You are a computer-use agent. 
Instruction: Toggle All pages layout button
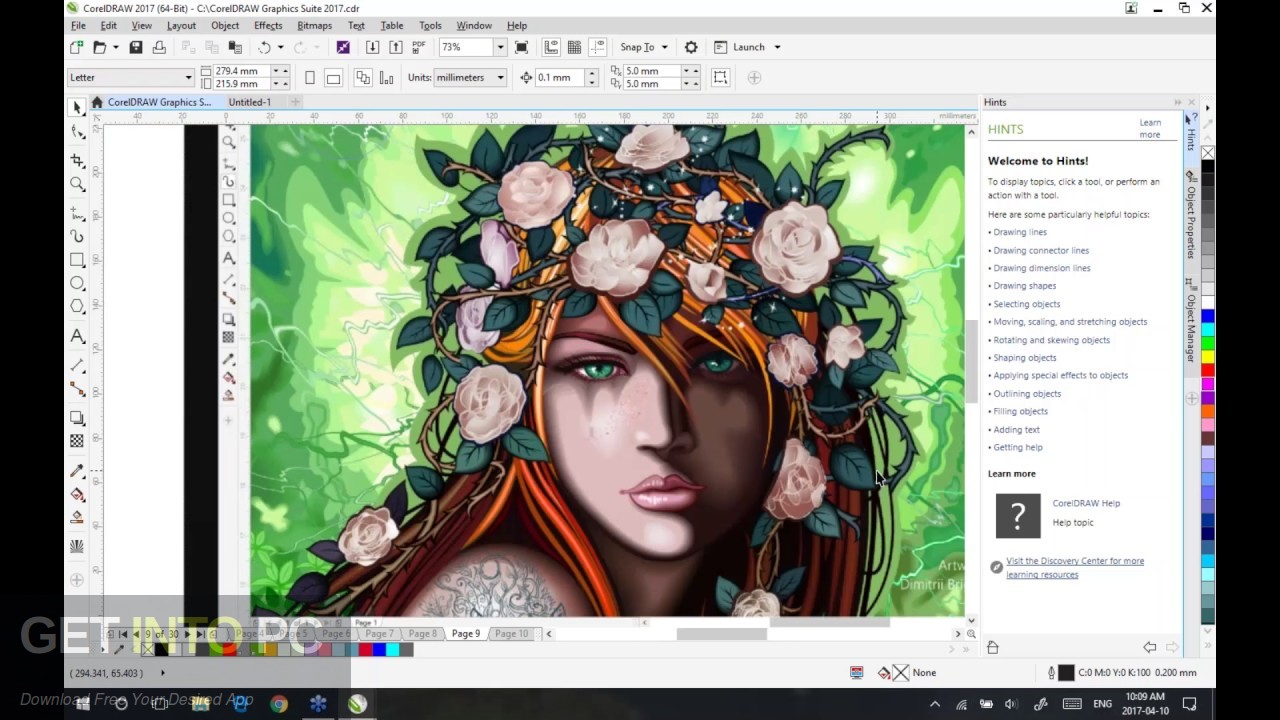click(363, 78)
